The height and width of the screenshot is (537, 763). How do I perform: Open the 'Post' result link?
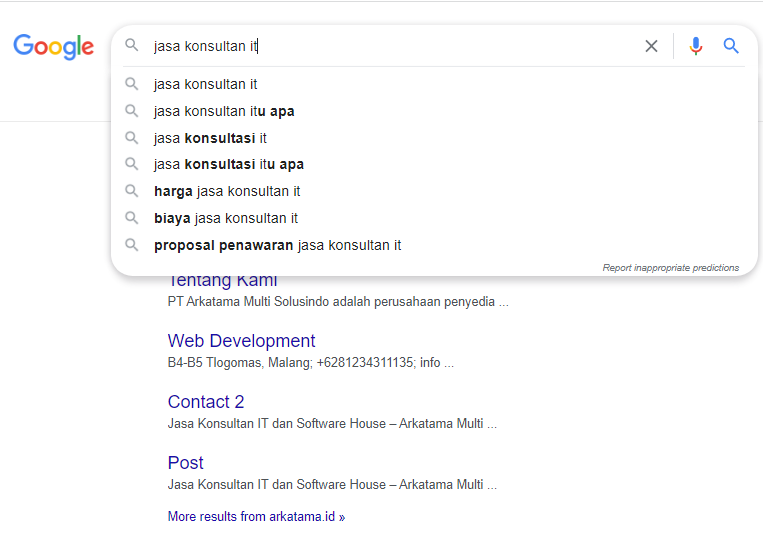pyautogui.click(x=185, y=463)
